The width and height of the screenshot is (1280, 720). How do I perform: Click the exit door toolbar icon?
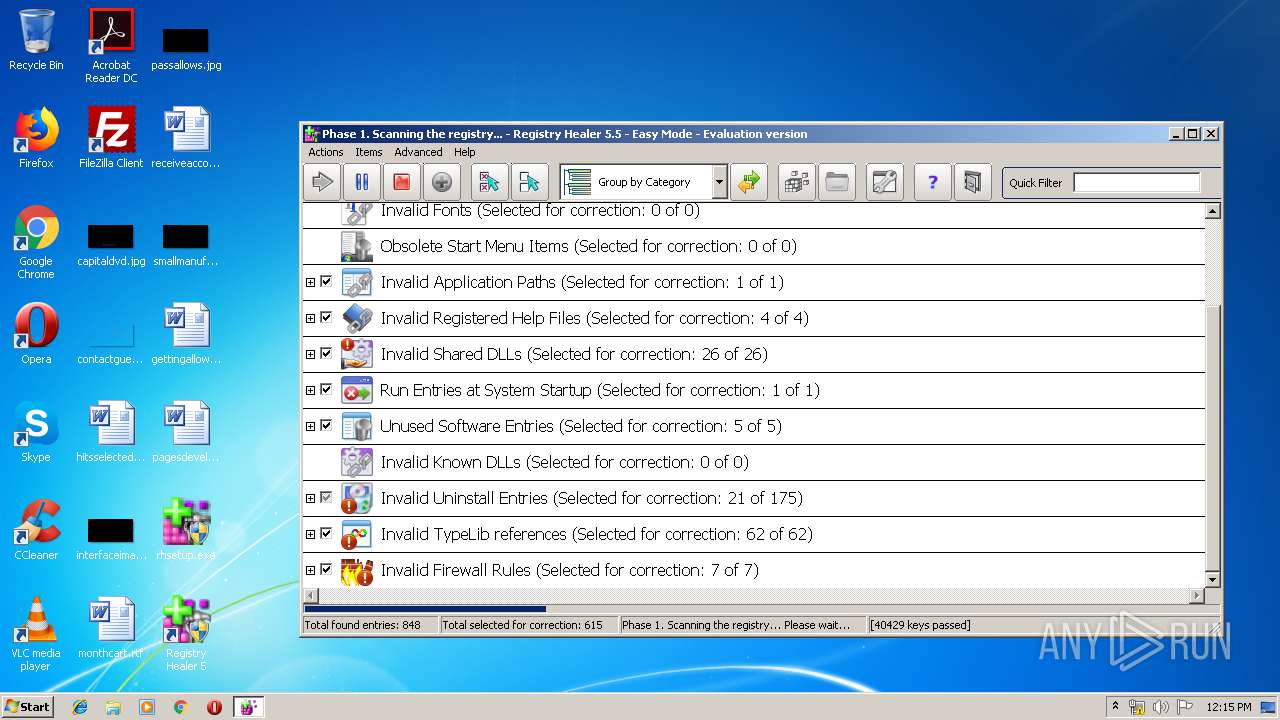[x=972, y=182]
